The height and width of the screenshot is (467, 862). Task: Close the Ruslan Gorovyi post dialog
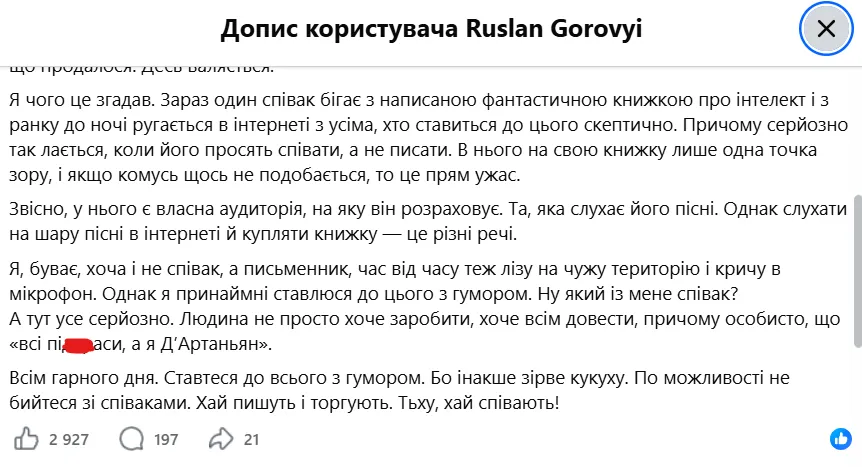[826, 29]
